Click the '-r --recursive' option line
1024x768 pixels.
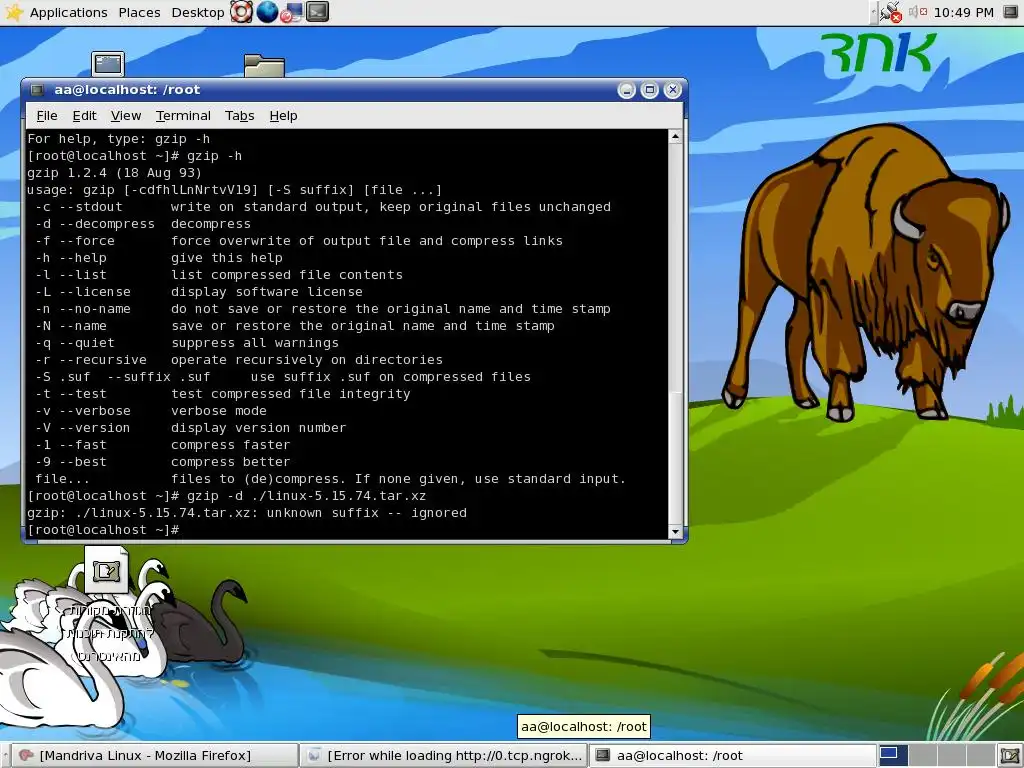[x=239, y=360]
